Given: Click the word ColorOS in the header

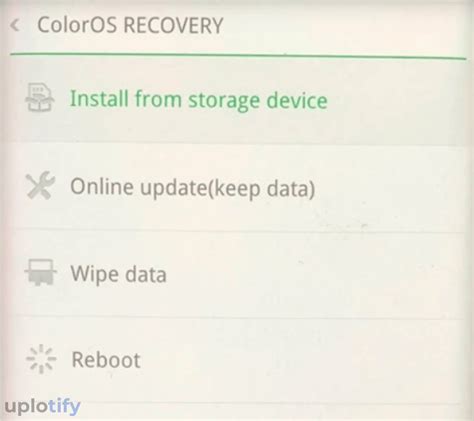Looking at the screenshot, I should (77, 25).
